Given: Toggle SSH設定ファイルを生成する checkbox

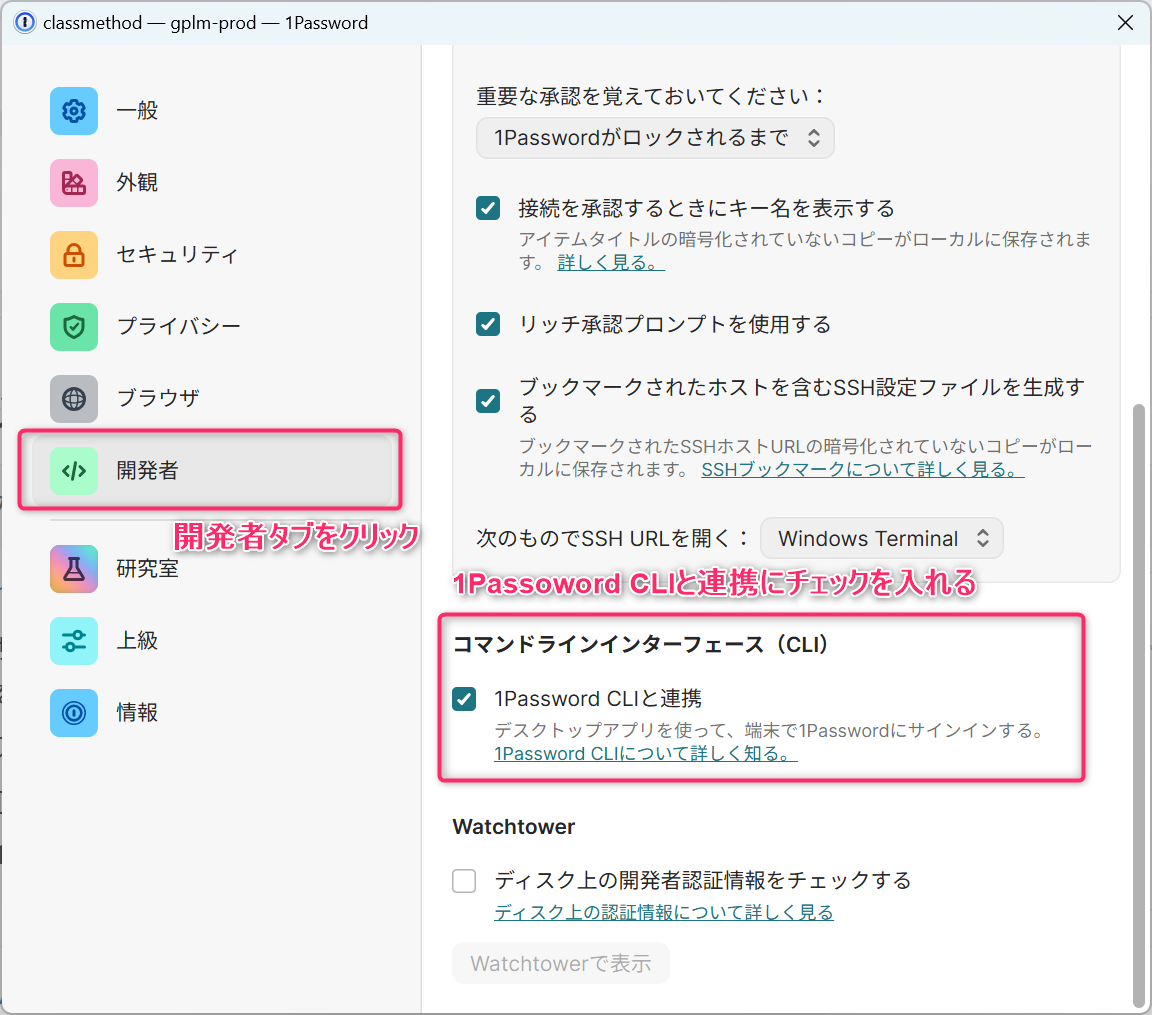Looking at the screenshot, I should [488, 401].
